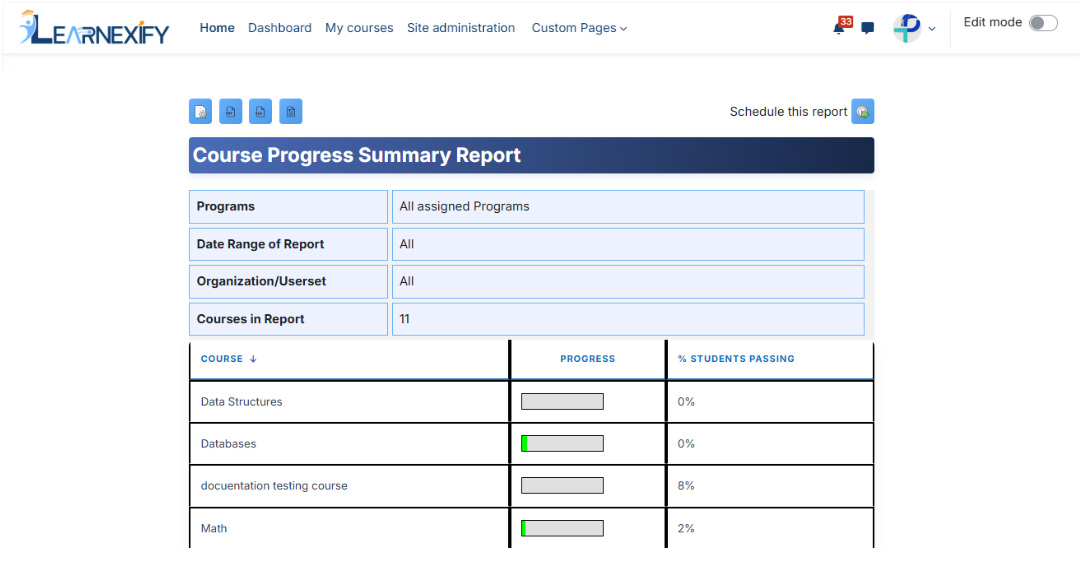Image resolution: width=1080 pixels, height=566 pixels.
Task: Toggle the Edit mode switch
Action: (x=1043, y=23)
